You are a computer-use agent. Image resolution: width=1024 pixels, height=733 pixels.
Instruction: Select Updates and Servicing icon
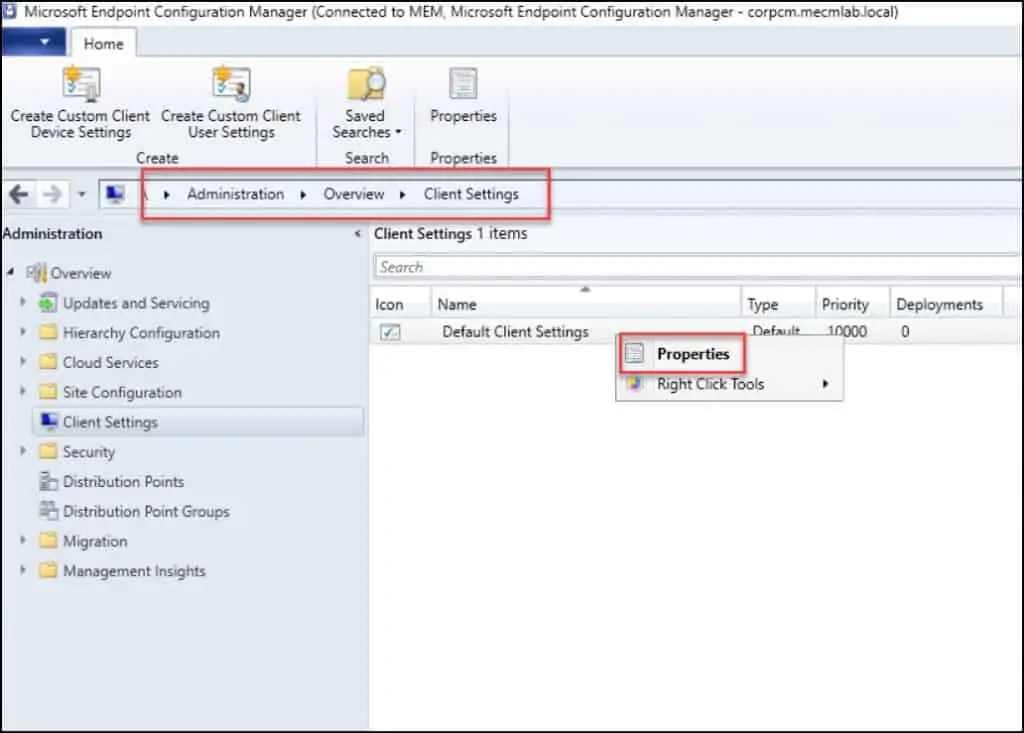[x=48, y=302]
